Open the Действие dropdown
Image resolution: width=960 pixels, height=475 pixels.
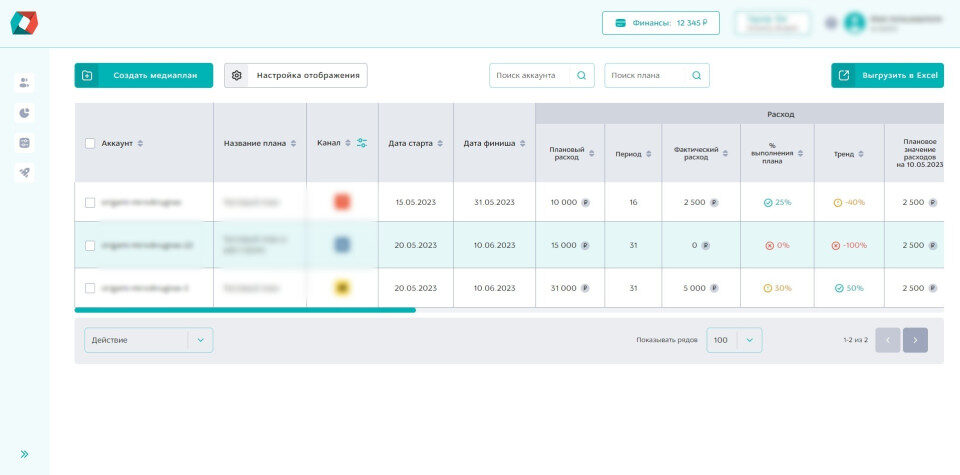point(148,340)
